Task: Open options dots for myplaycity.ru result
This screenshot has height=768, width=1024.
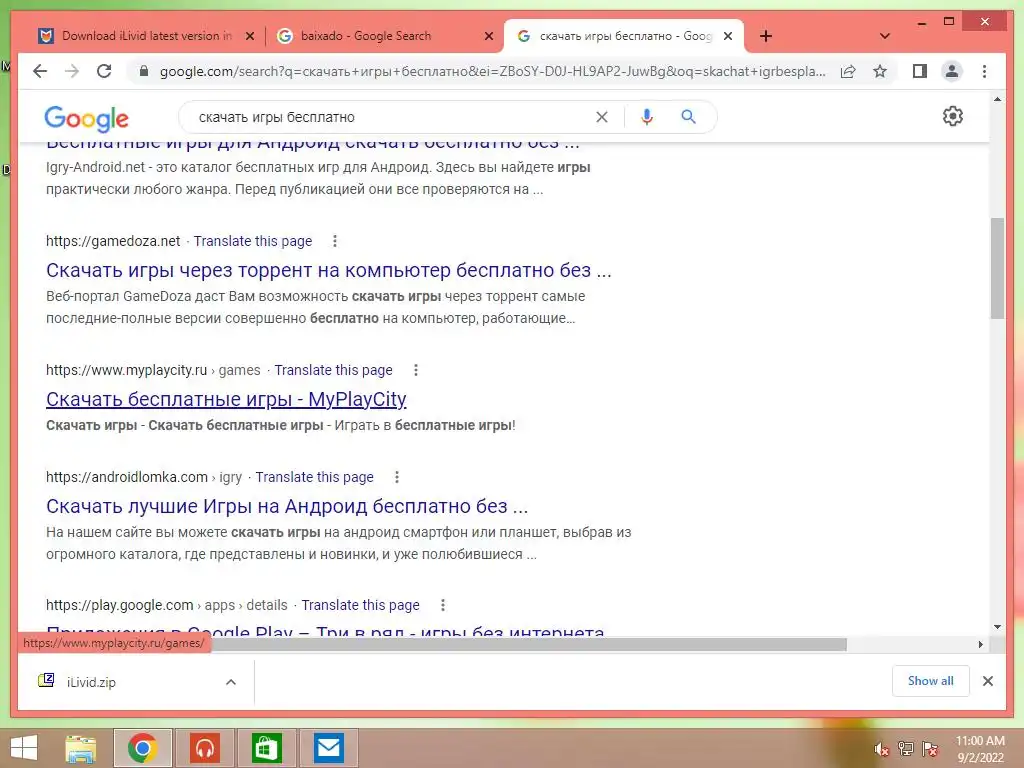Action: coord(416,370)
